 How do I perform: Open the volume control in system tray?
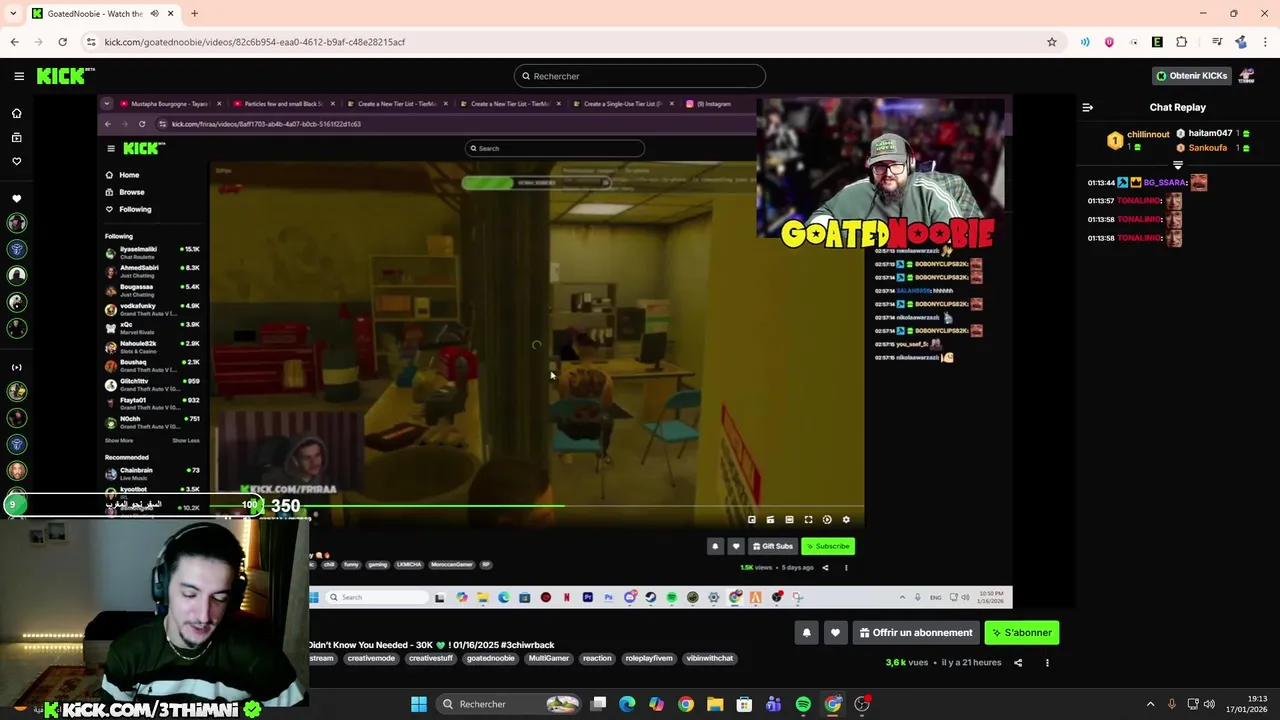click(1209, 704)
